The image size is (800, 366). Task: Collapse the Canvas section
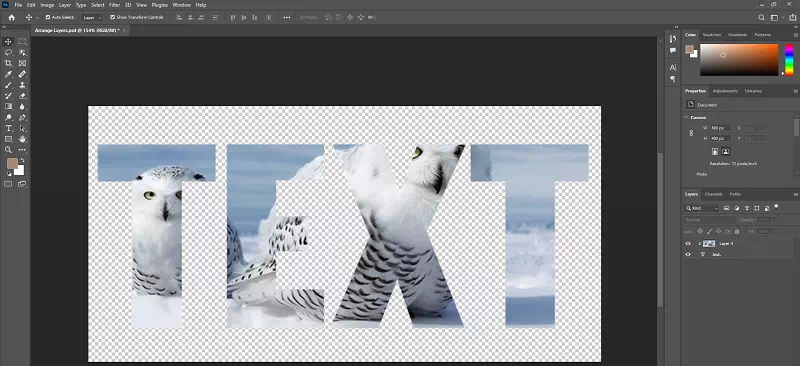(x=686, y=117)
